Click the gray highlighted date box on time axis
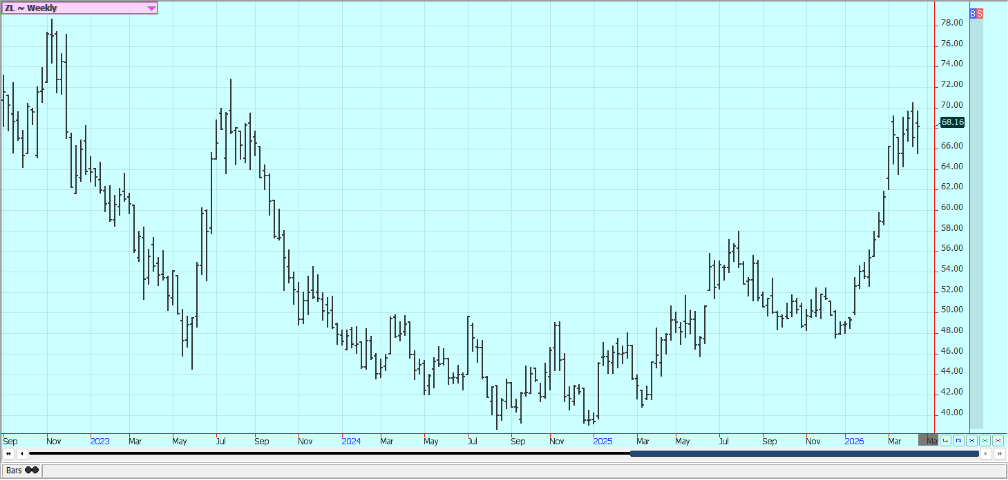This screenshot has width=1008, height=480. point(929,440)
